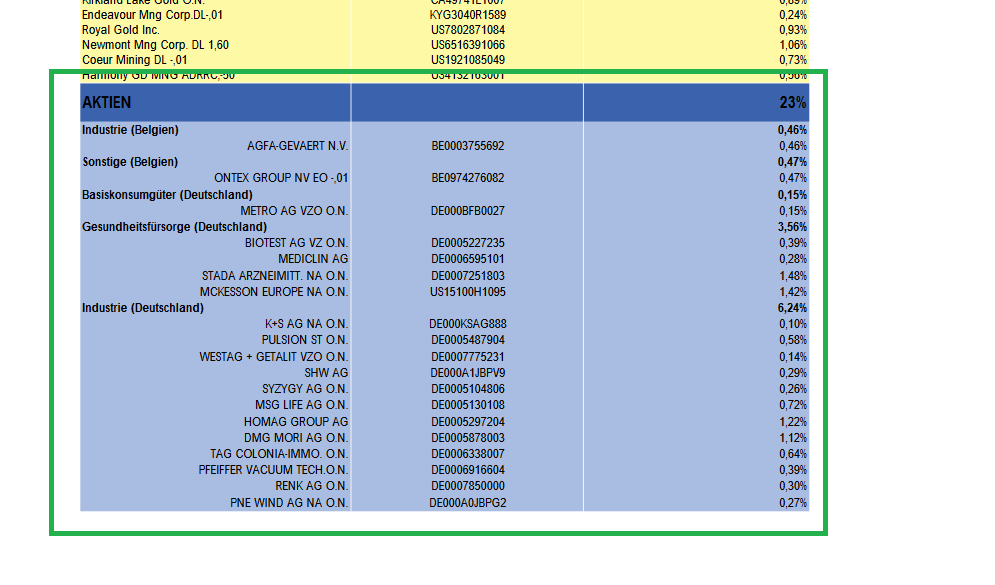
Task: Select ISIN DE000KSAG888
Action: pos(468,324)
